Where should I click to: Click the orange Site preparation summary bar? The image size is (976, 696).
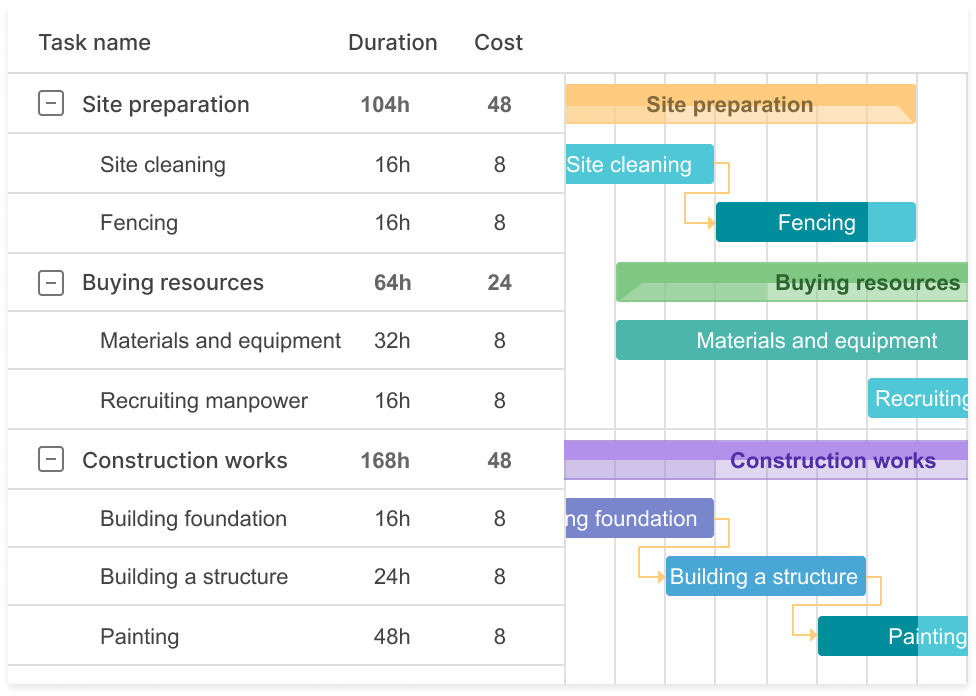coord(740,104)
